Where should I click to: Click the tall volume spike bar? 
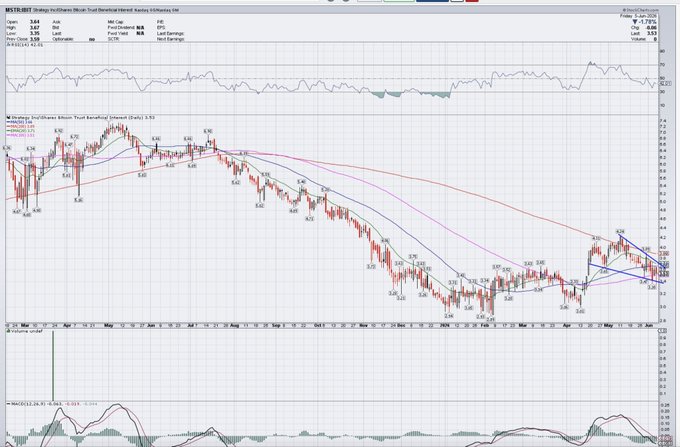53,365
